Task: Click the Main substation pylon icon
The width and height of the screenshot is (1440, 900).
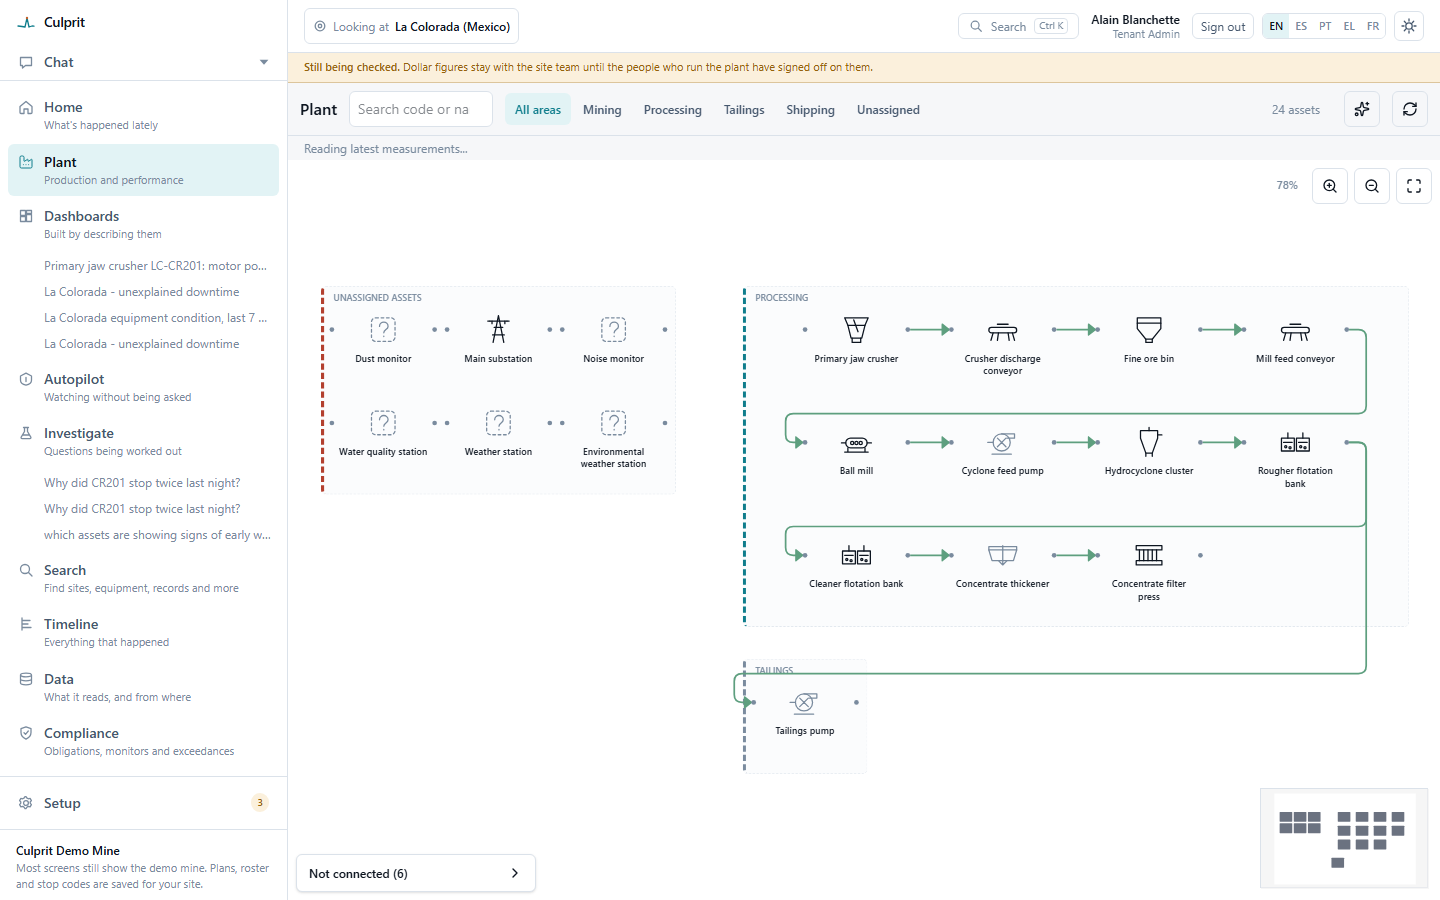Action: [498, 330]
